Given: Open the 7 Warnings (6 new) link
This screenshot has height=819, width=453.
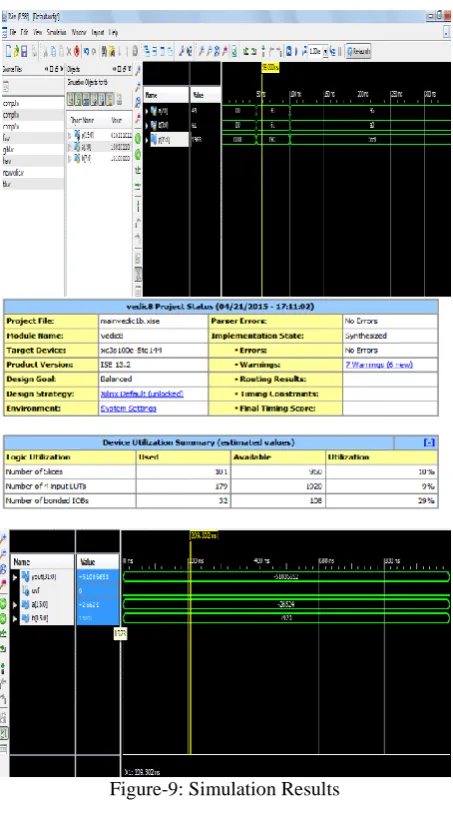Looking at the screenshot, I should [378, 365].
